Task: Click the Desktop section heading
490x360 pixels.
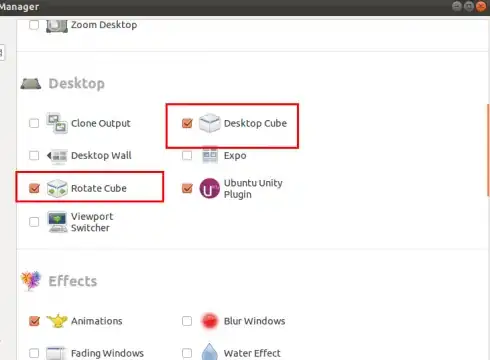Action: point(77,84)
